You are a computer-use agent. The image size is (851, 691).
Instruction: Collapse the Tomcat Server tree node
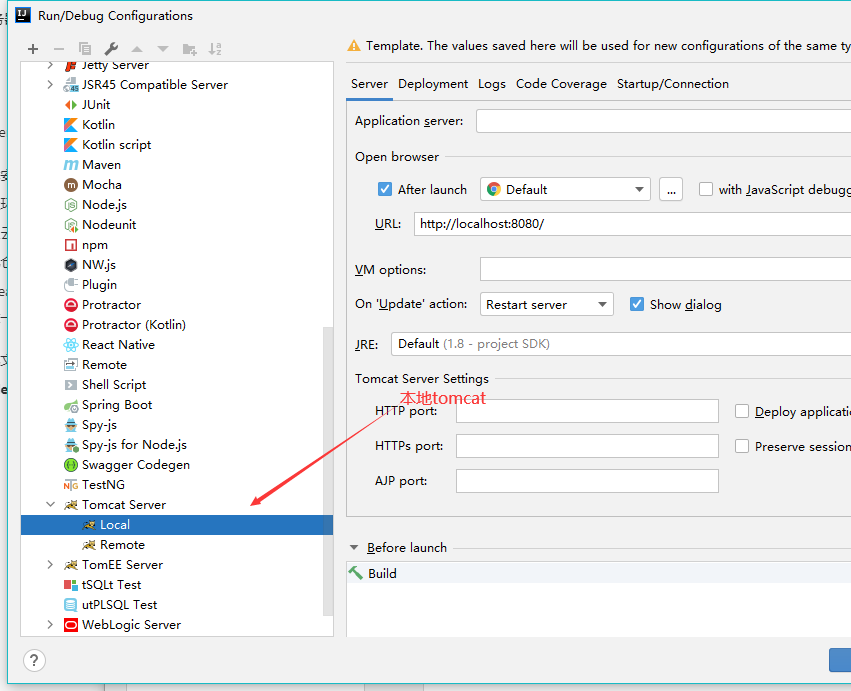(x=51, y=505)
